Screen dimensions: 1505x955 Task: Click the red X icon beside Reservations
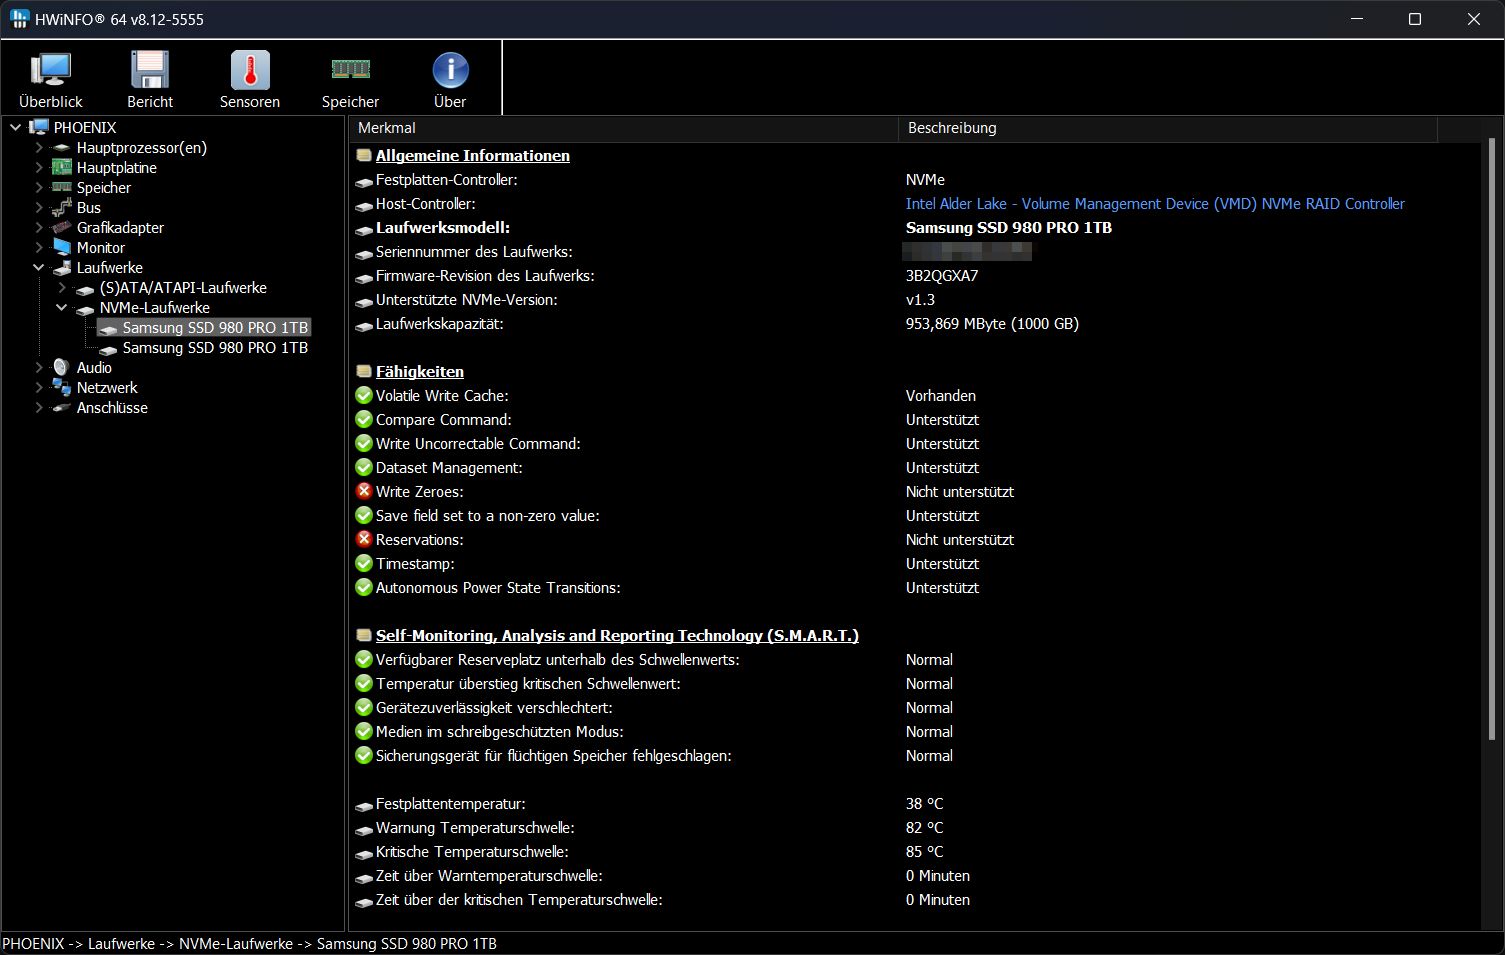pos(364,539)
